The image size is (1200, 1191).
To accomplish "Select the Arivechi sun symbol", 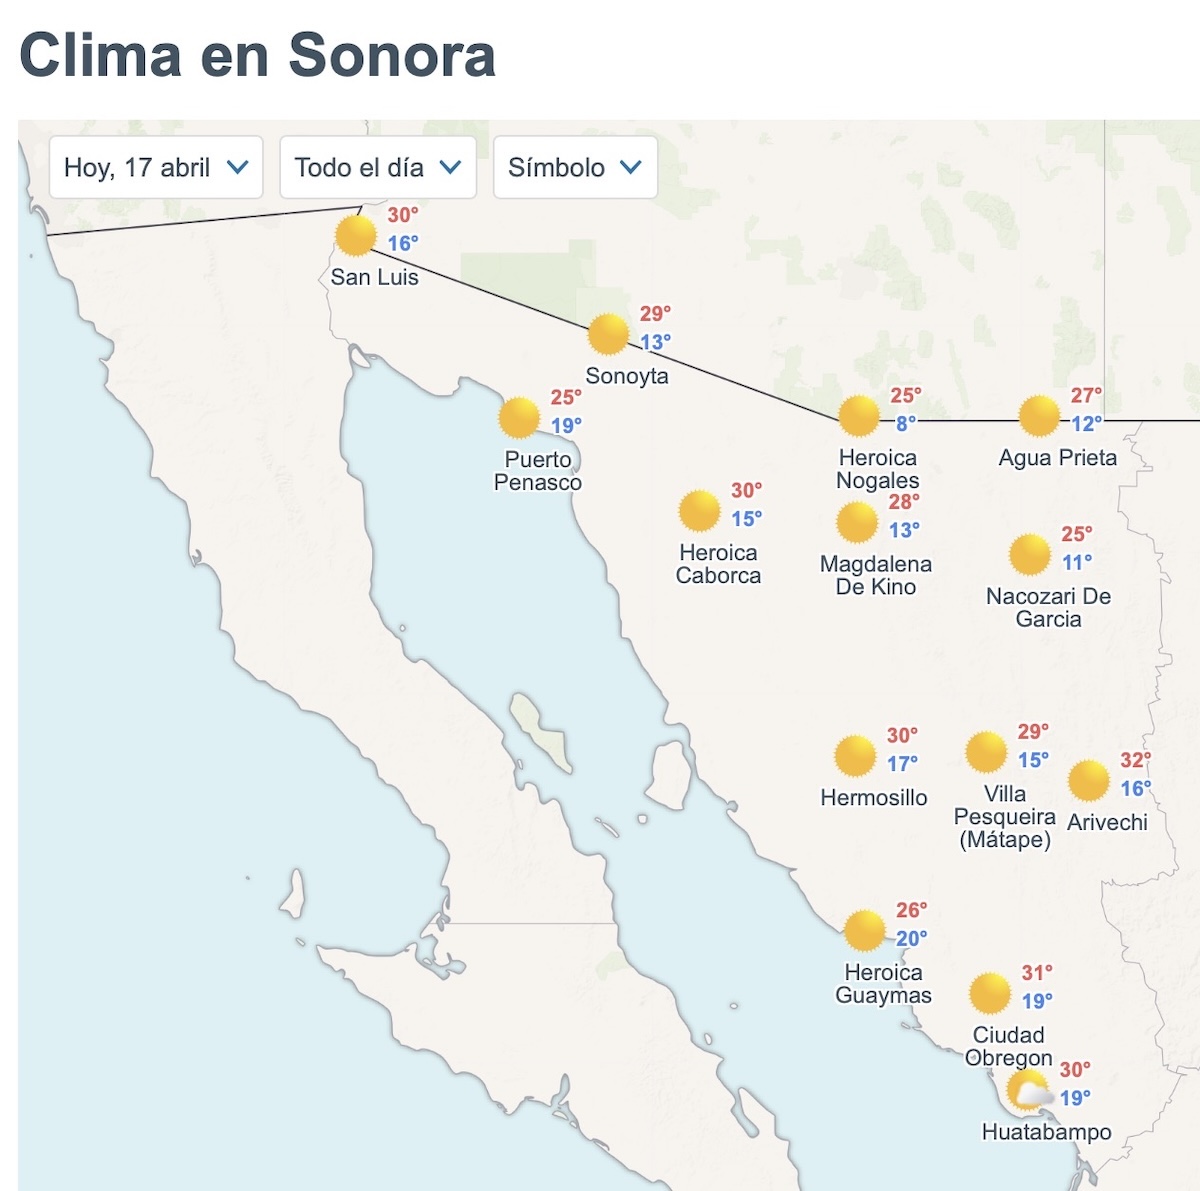I will click(x=1089, y=780).
